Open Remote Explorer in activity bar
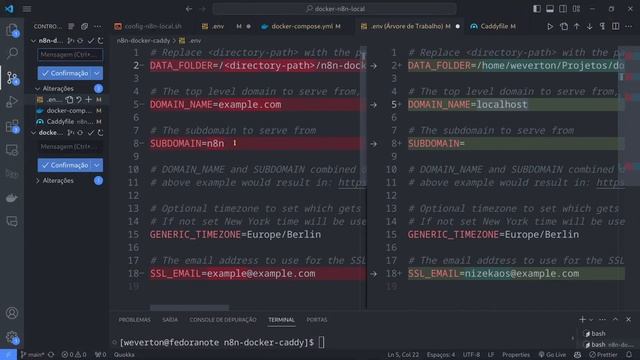This screenshot has width=640, height=360. pyautogui.click(x=12, y=150)
